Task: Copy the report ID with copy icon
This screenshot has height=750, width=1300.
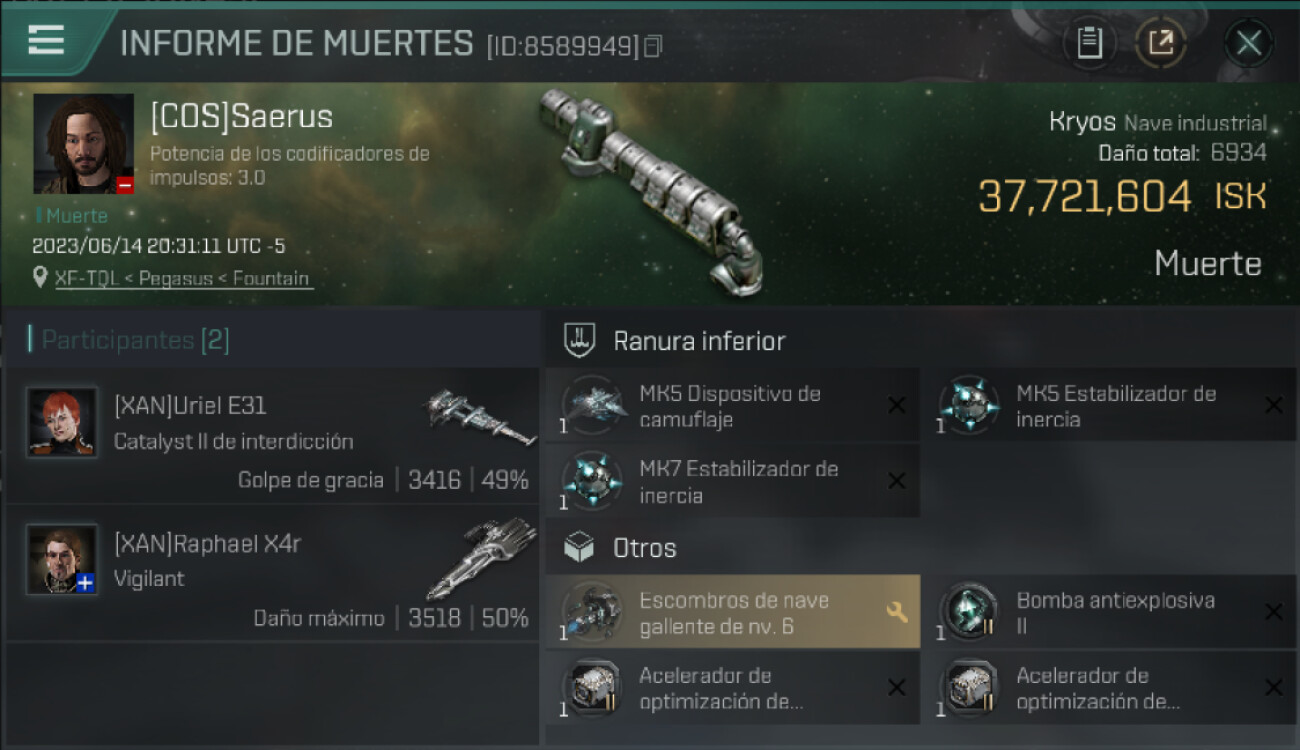Action: (x=653, y=46)
